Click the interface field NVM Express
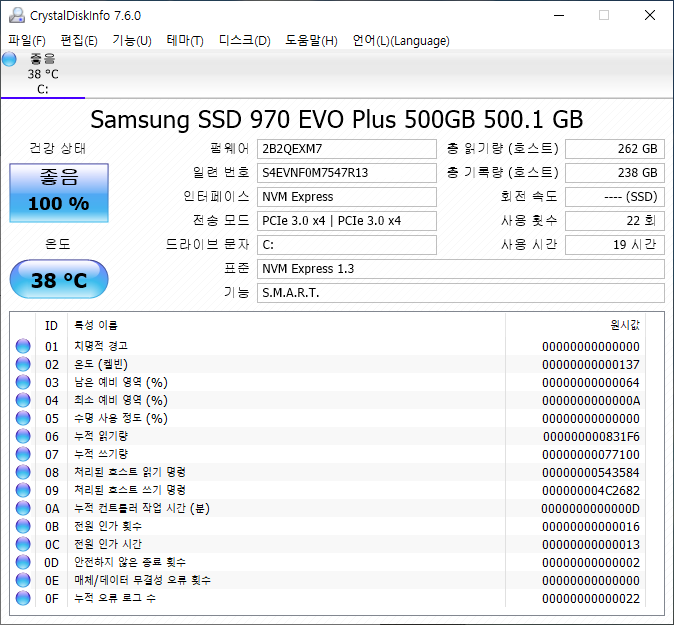The image size is (674, 625). [347, 197]
